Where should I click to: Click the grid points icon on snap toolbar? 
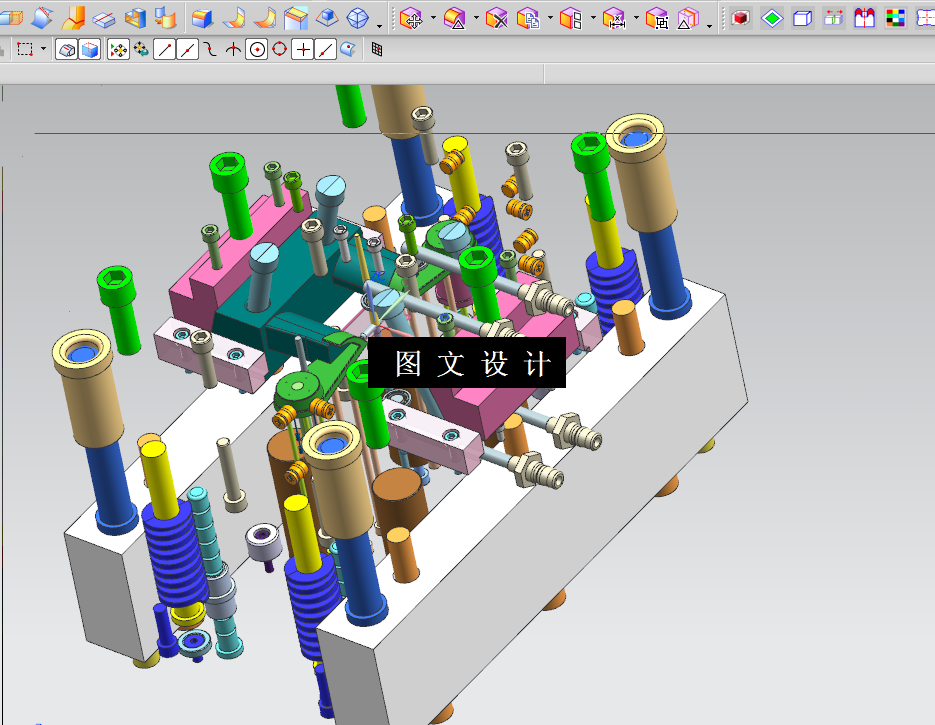377,49
